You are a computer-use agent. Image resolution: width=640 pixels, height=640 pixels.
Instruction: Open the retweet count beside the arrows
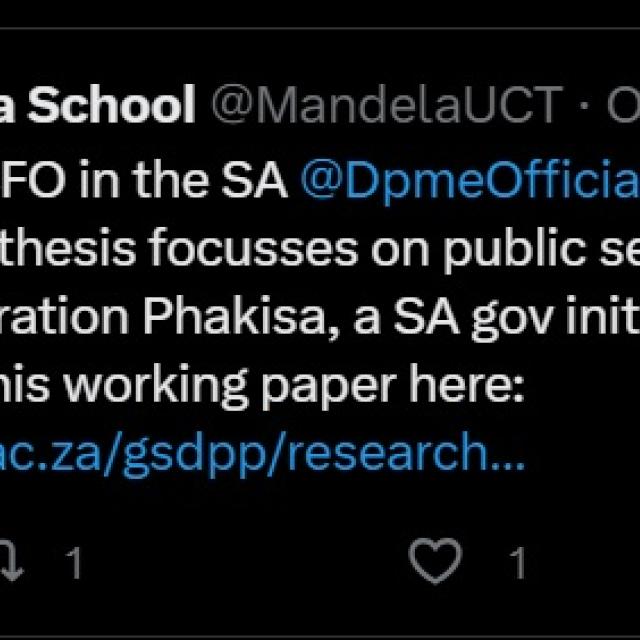(x=74, y=563)
